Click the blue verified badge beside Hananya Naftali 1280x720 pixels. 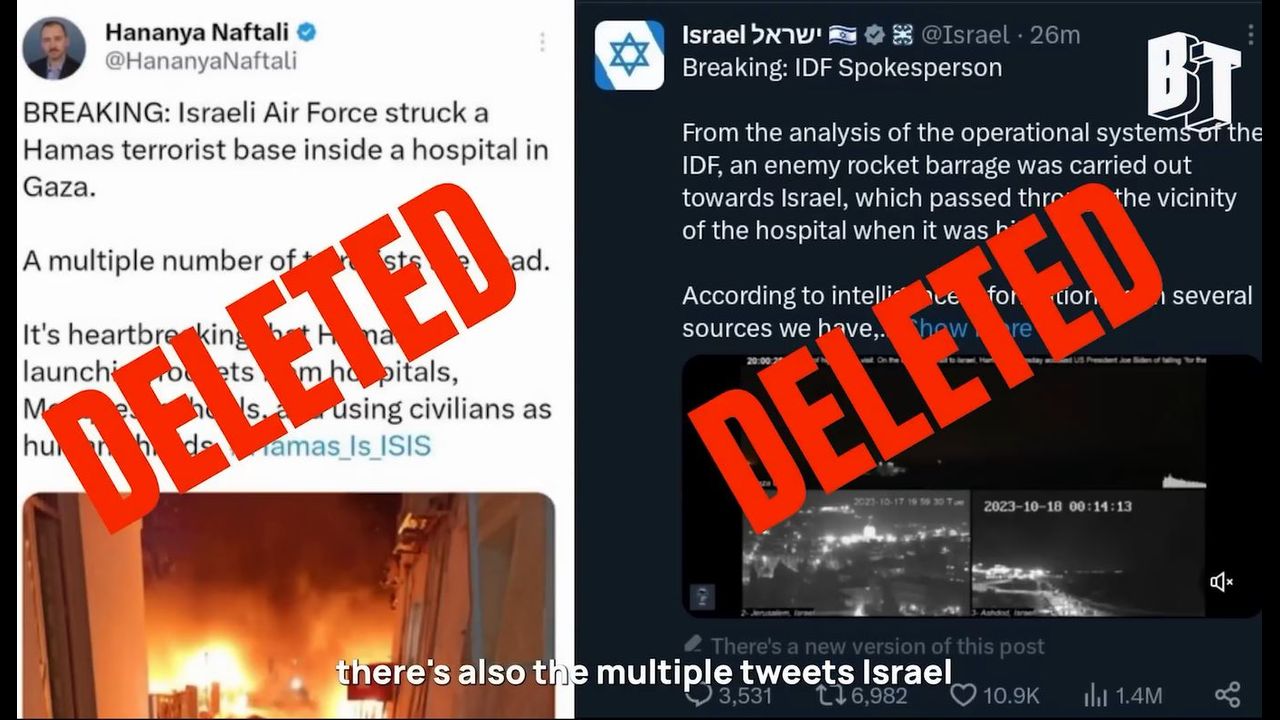click(x=307, y=32)
